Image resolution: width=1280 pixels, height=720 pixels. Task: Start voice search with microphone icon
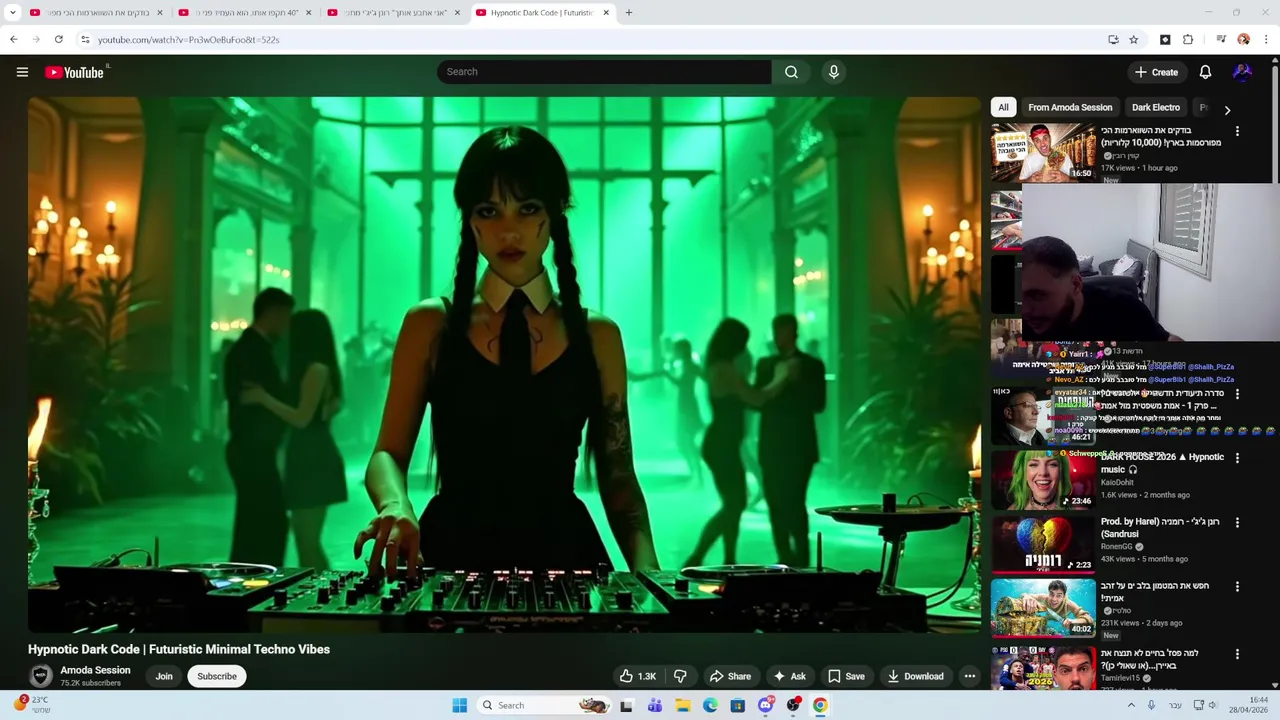pyautogui.click(x=833, y=72)
